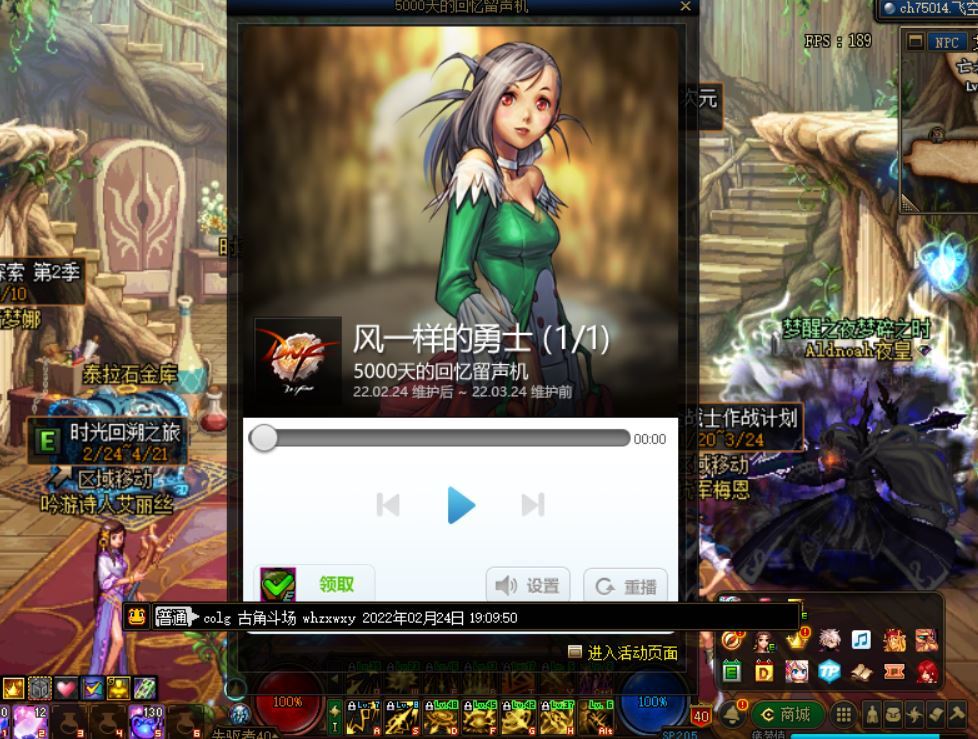Skip to the previous track
The image size is (978, 739).
click(x=388, y=505)
